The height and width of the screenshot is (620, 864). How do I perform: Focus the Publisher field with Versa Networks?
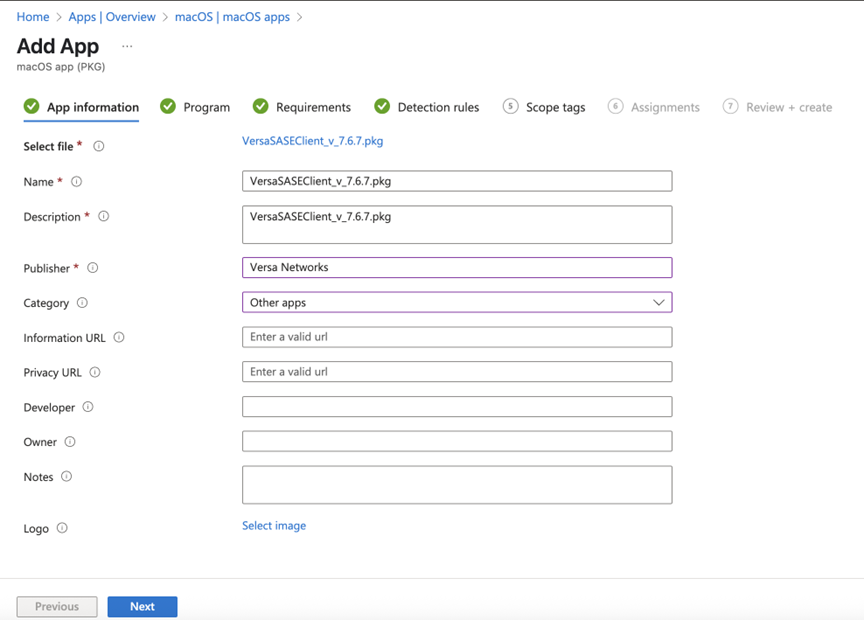[x=457, y=268]
